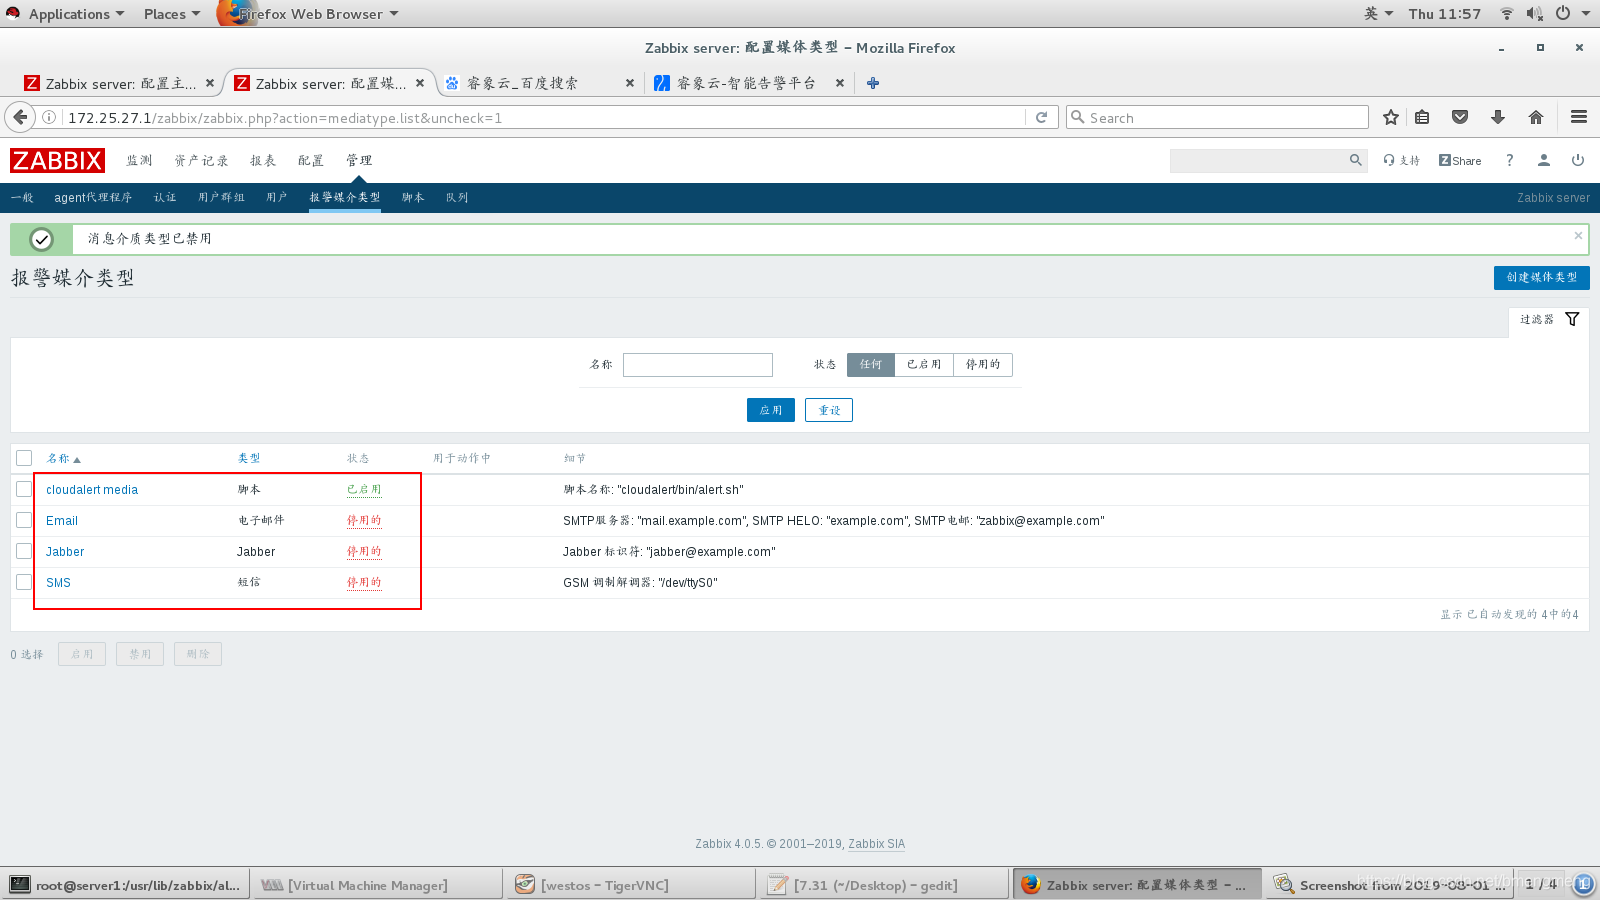This screenshot has height=900, width=1600.
Task: Open the 资产记录 main menu
Action: [201, 160]
